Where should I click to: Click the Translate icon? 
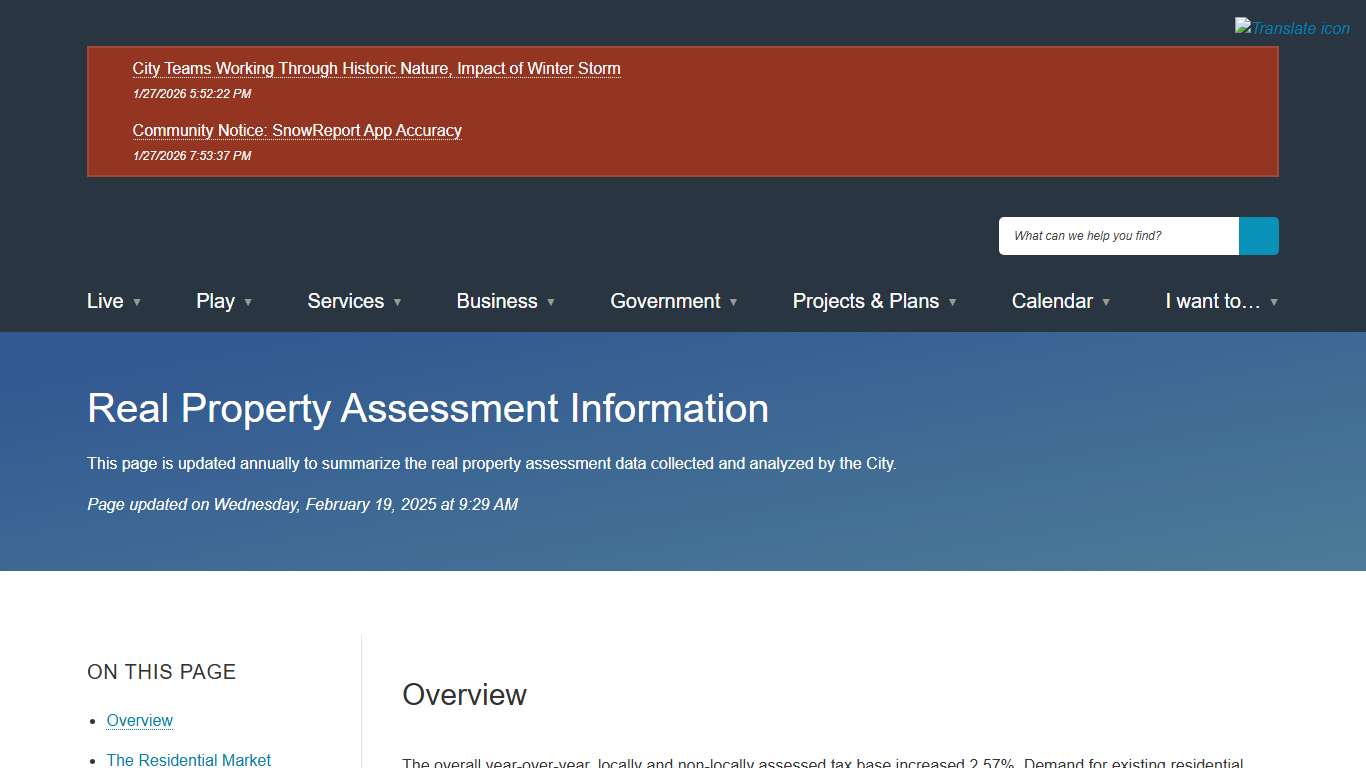[1291, 27]
